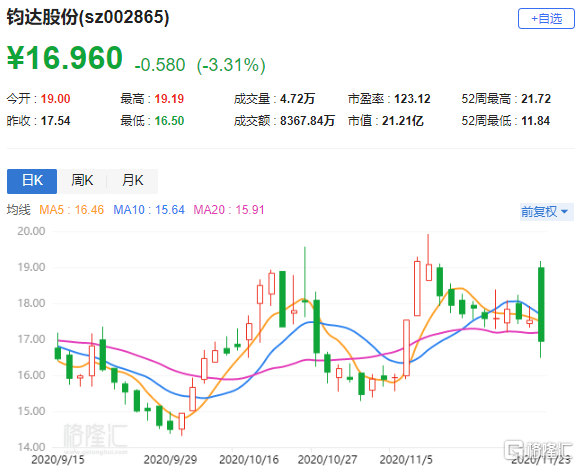The width and height of the screenshot is (579, 467).
Task: Click the 16.00 price axis label
Action: (x=31, y=375)
